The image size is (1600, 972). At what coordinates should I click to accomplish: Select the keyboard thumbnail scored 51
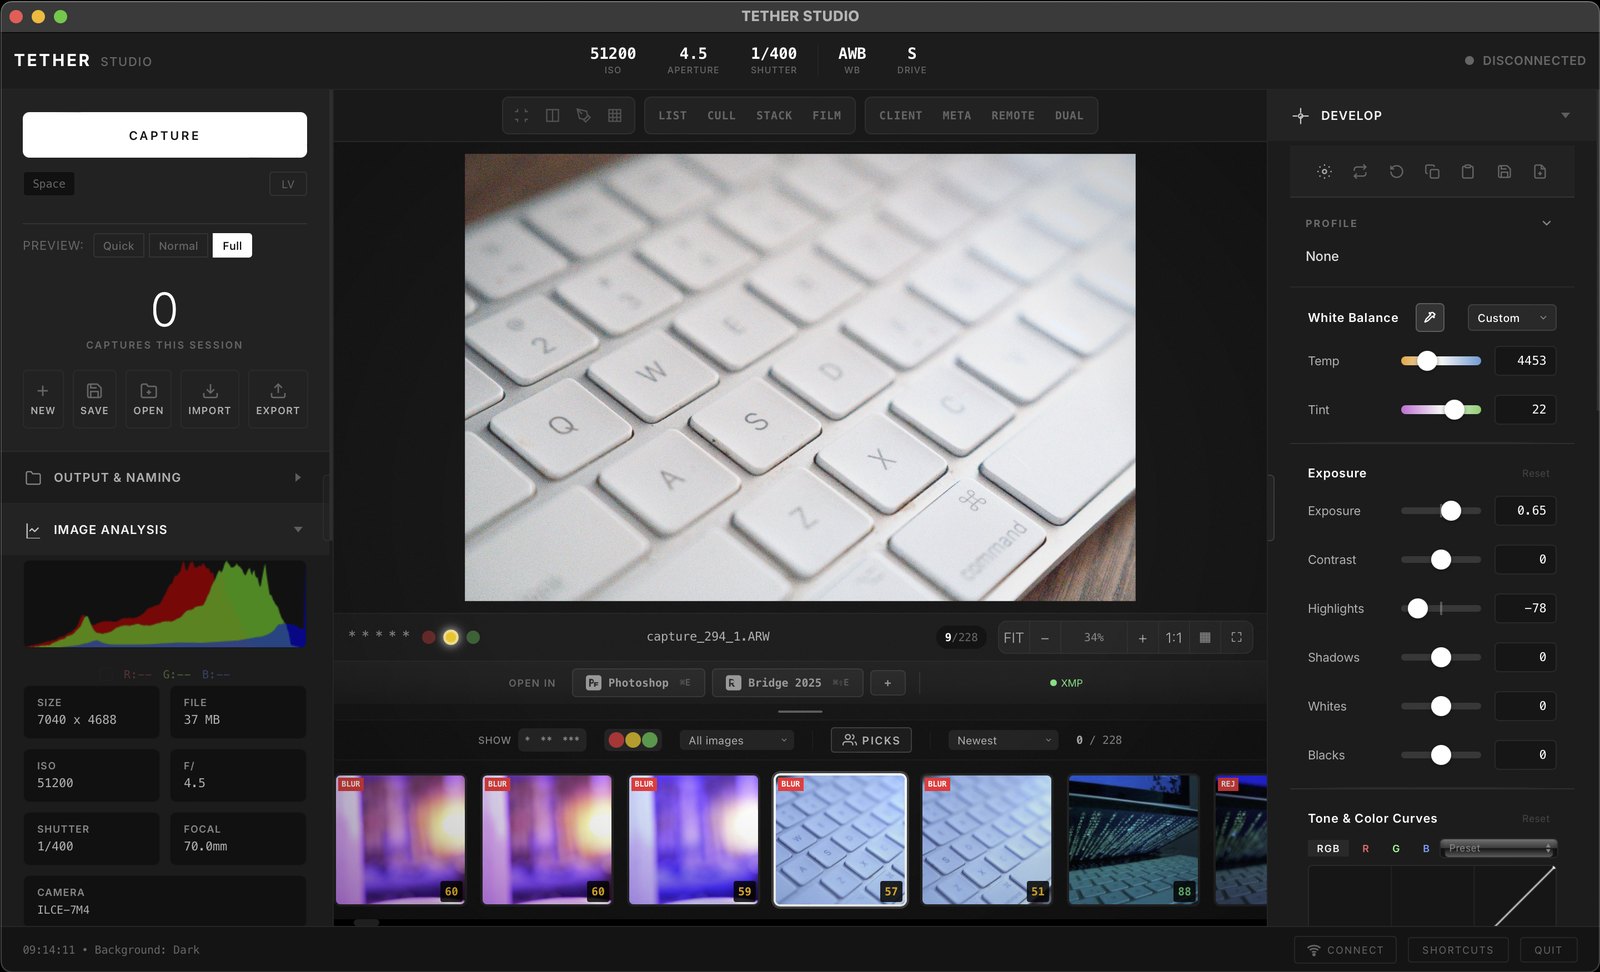click(x=987, y=840)
